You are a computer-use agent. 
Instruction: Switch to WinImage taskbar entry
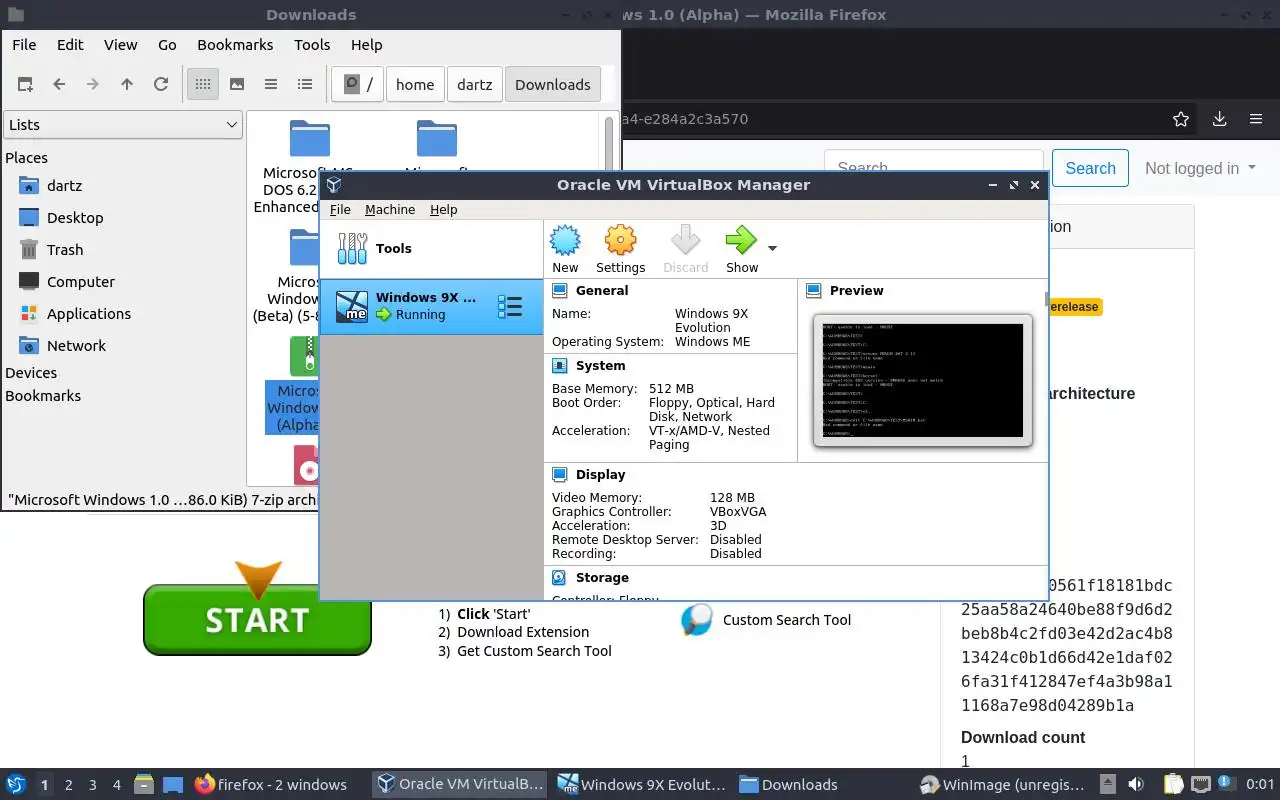pyautogui.click(x=1005, y=785)
